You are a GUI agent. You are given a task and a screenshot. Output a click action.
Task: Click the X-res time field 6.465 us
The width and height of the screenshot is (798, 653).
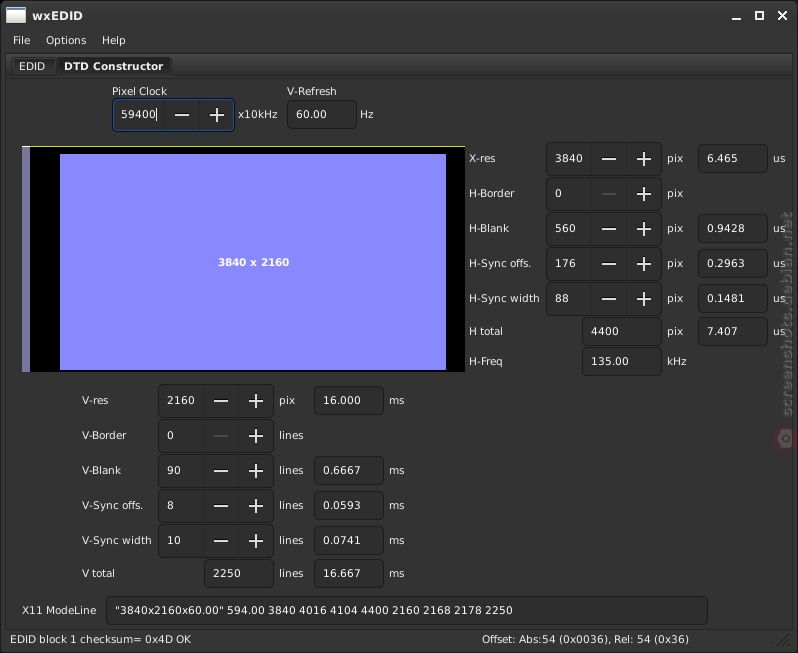pos(733,159)
